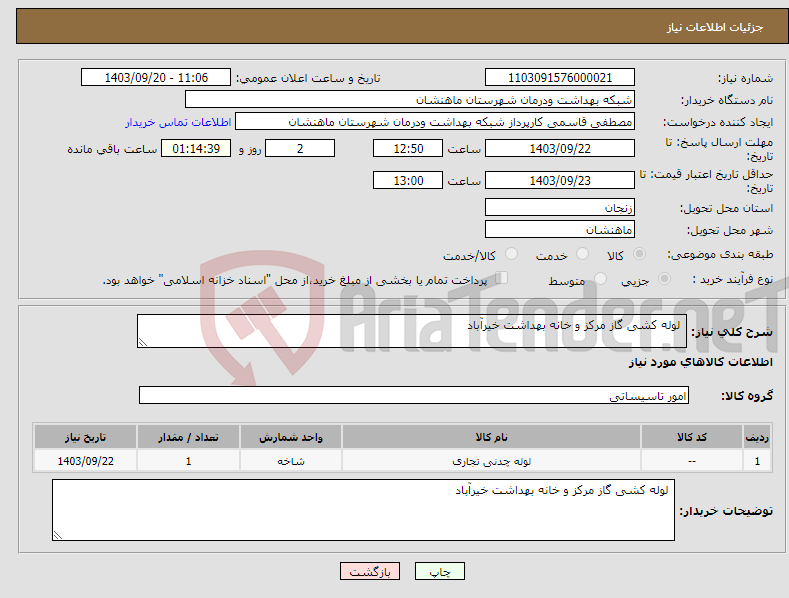Click the شرح کلی نیاز description textarea
The width and height of the screenshot is (789, 598).
point(412,331)
